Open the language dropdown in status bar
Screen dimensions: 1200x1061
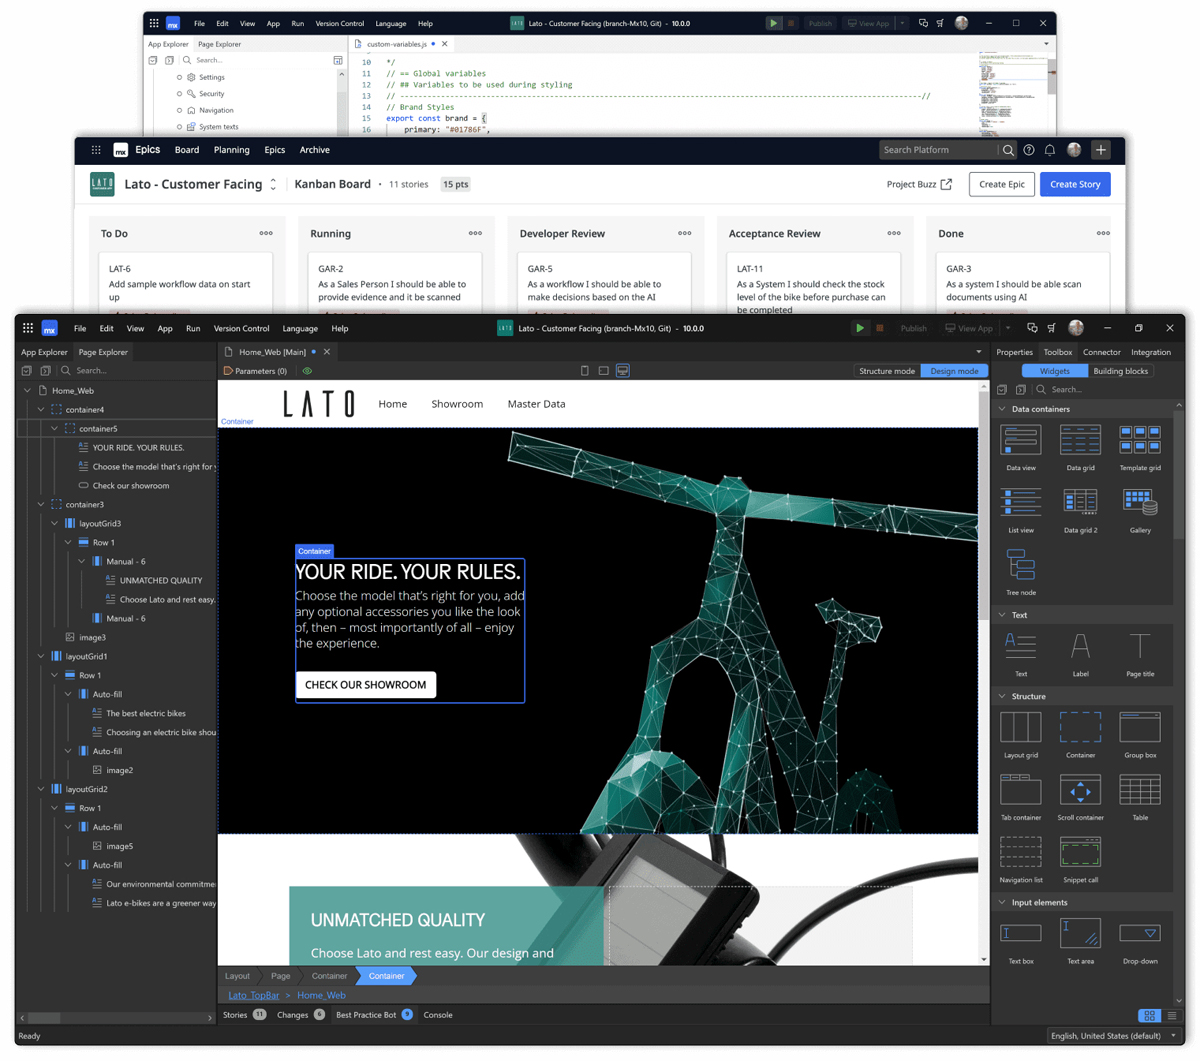coord(1113,1036)
